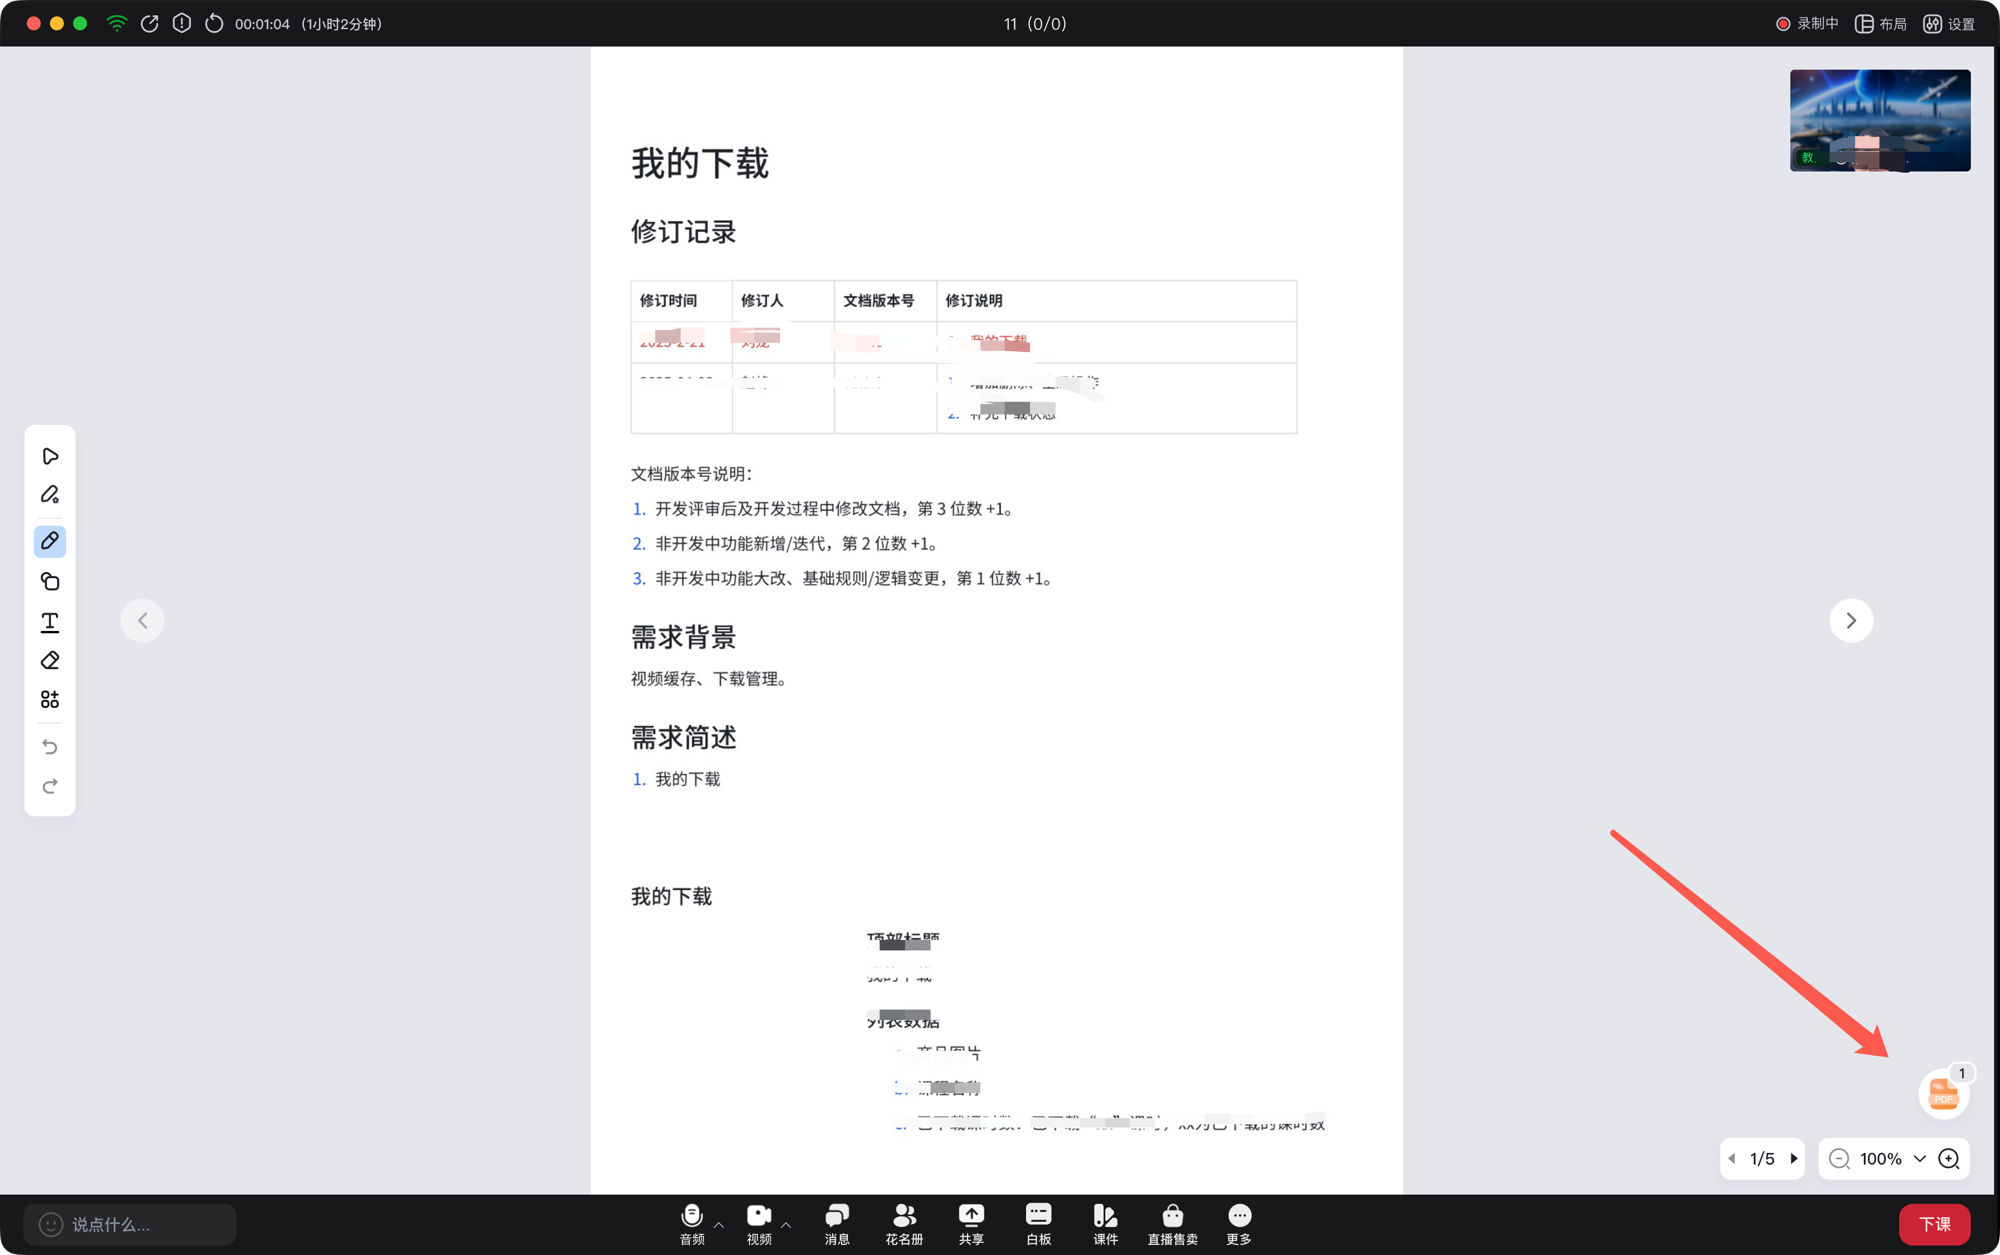
Task: Select the active highlighter tool
Action: (50, 541)
